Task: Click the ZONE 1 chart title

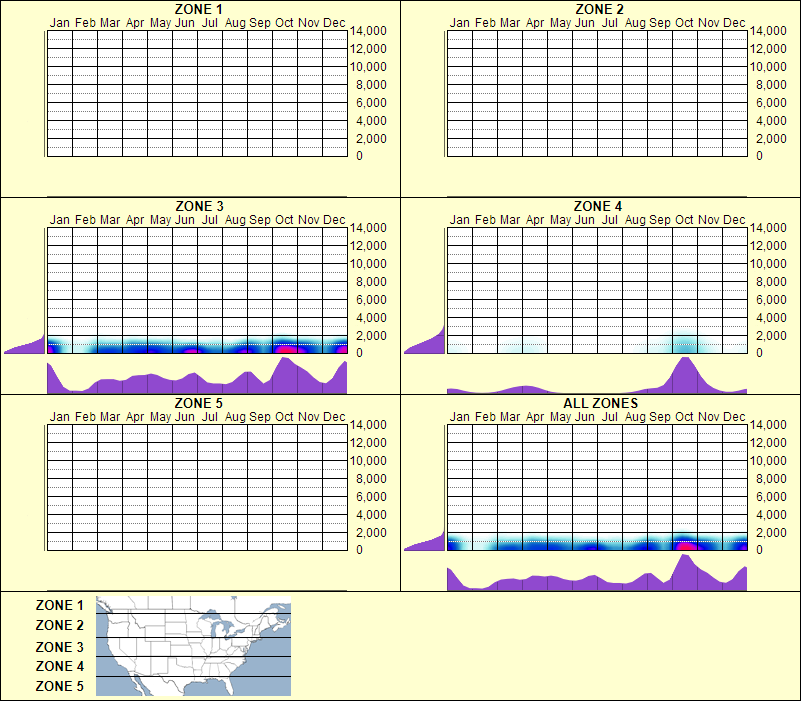Action: click(198, 9)
